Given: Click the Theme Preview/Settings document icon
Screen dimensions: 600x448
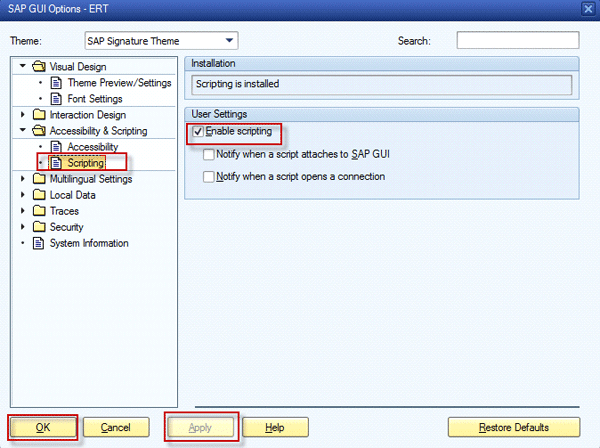Looking at the screenshot, I should [x=57, y=83].
